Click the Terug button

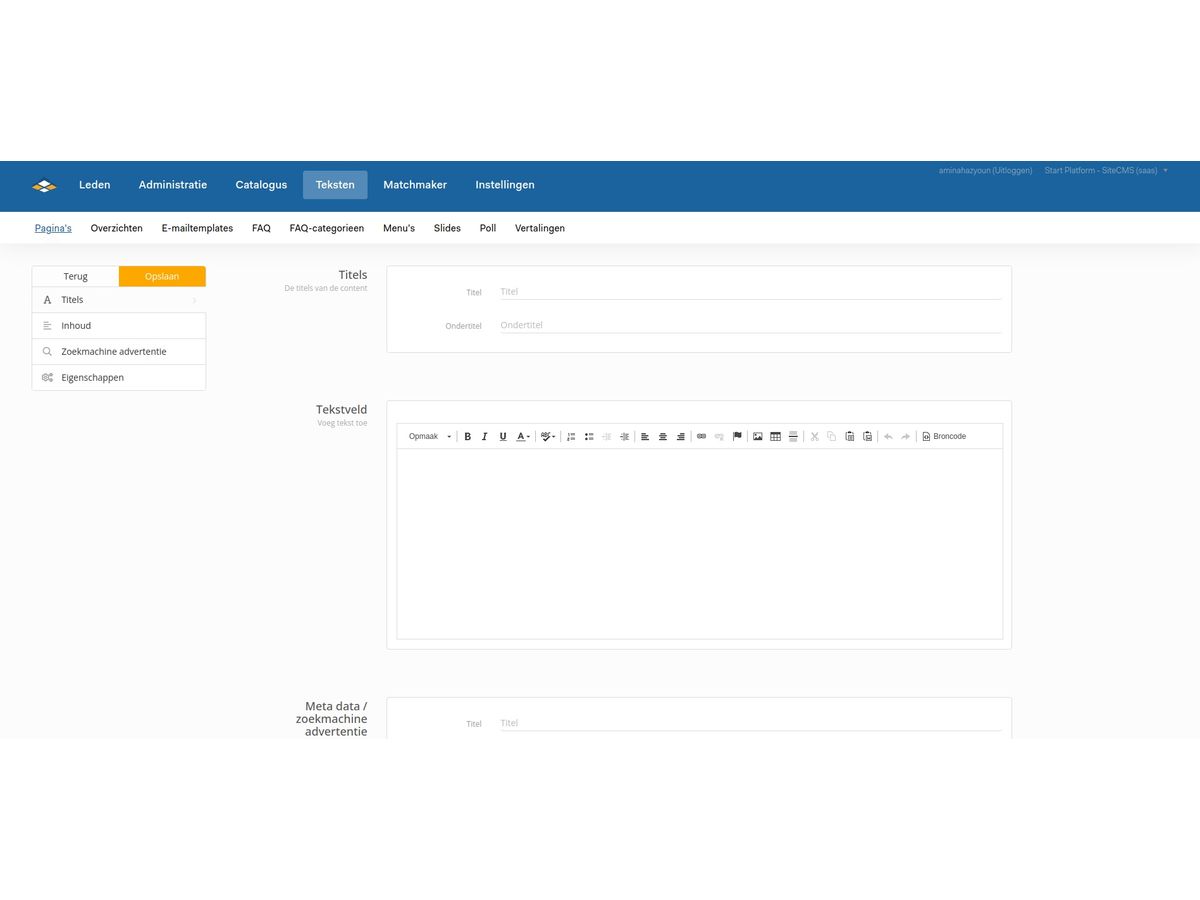click(76, 276)
